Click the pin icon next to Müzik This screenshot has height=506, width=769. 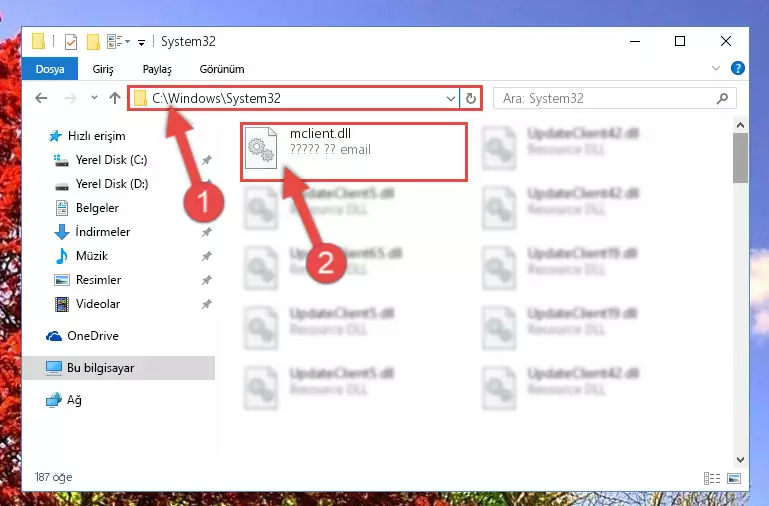[206, 256]
